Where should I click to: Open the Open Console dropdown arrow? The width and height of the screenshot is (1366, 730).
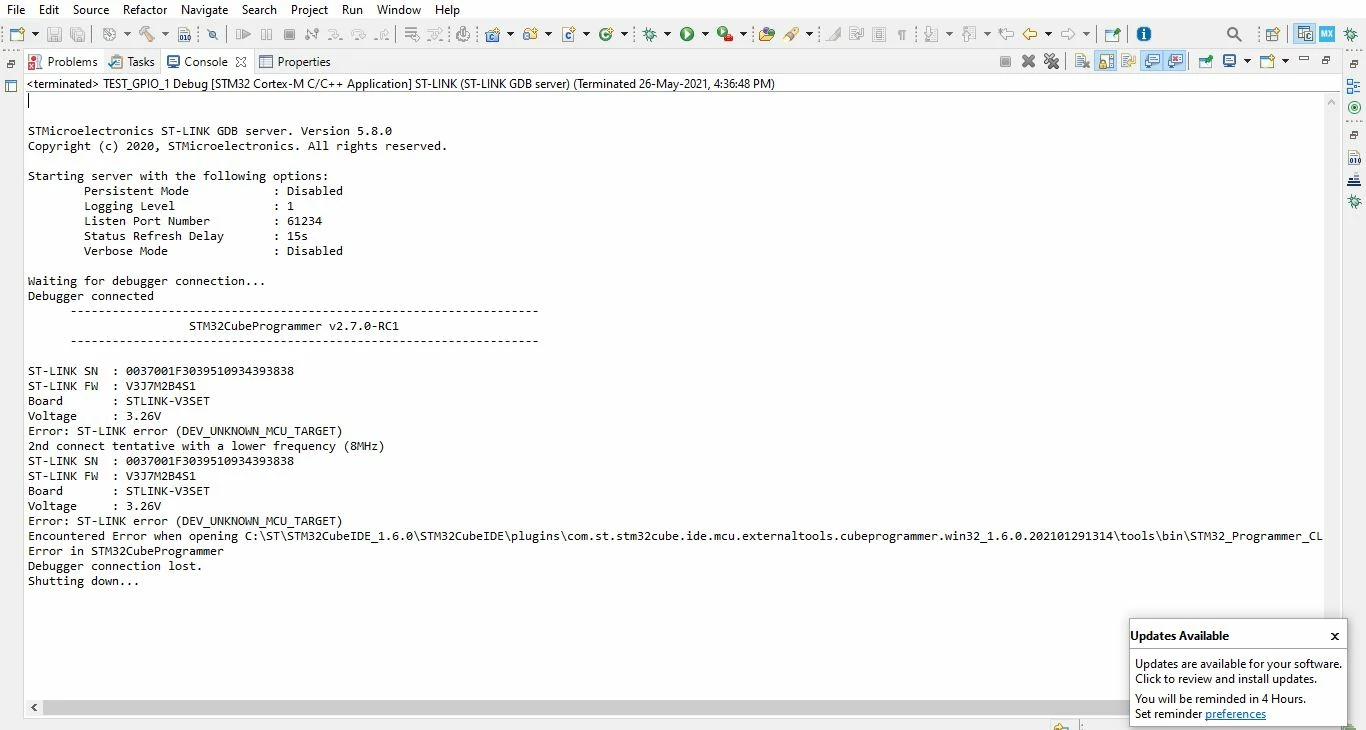point(1285,61)
